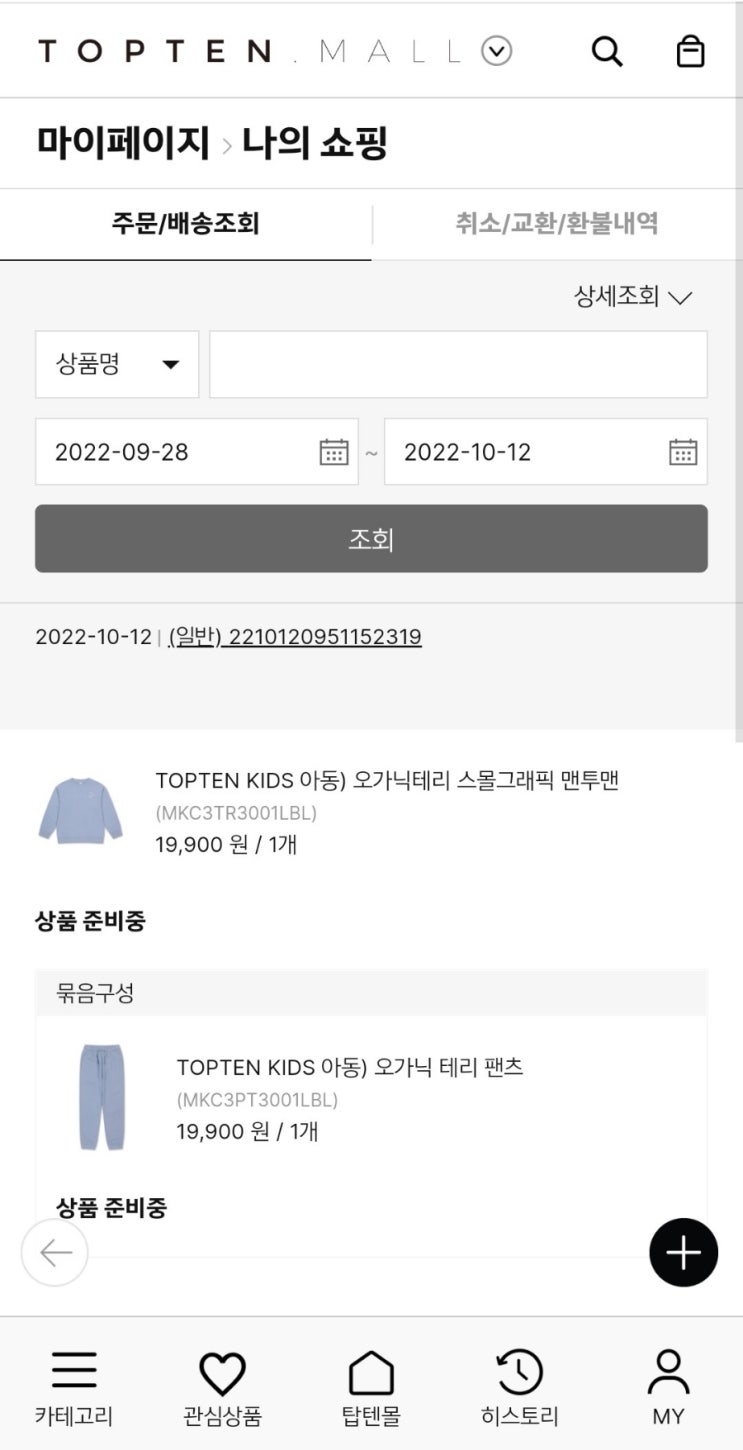Expand the TOPTEN MALL dropdown chevron

point(497,51)
